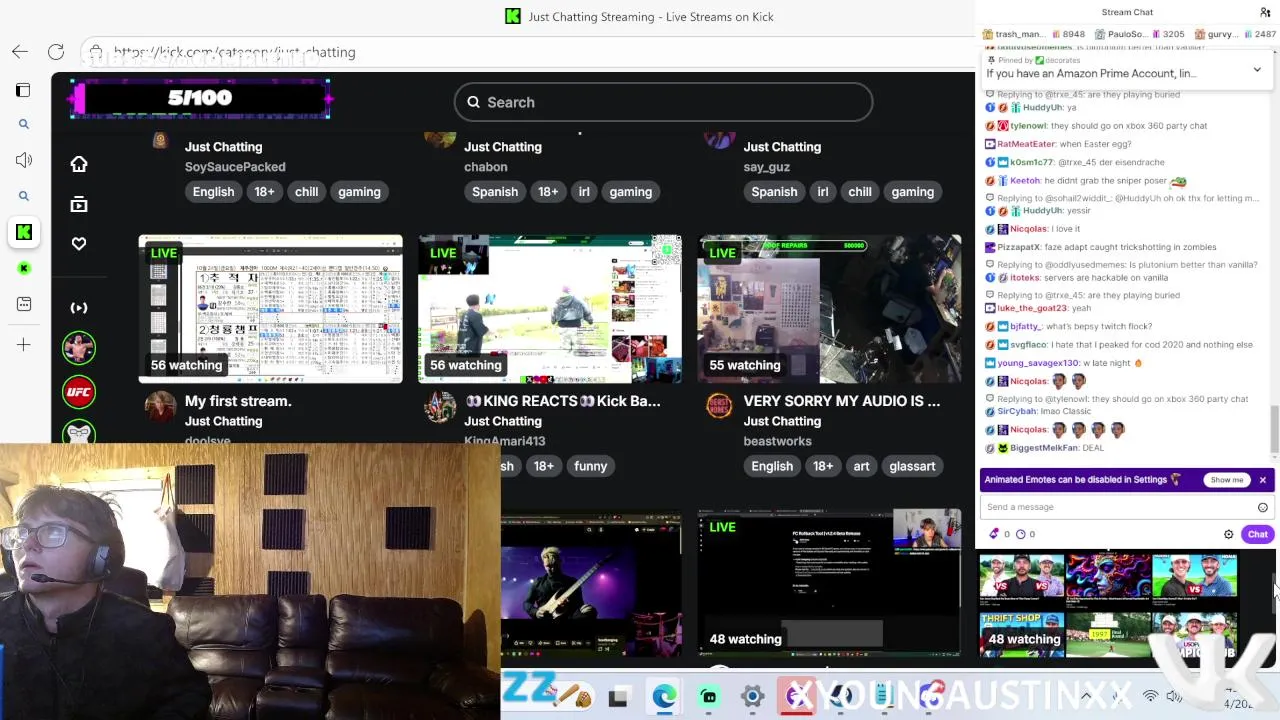Open Windows Settings gear in the taskbar
Image resolution: width=1280 pixels, height=720 pixels.
pyautogui.click(x=752, y=697)
